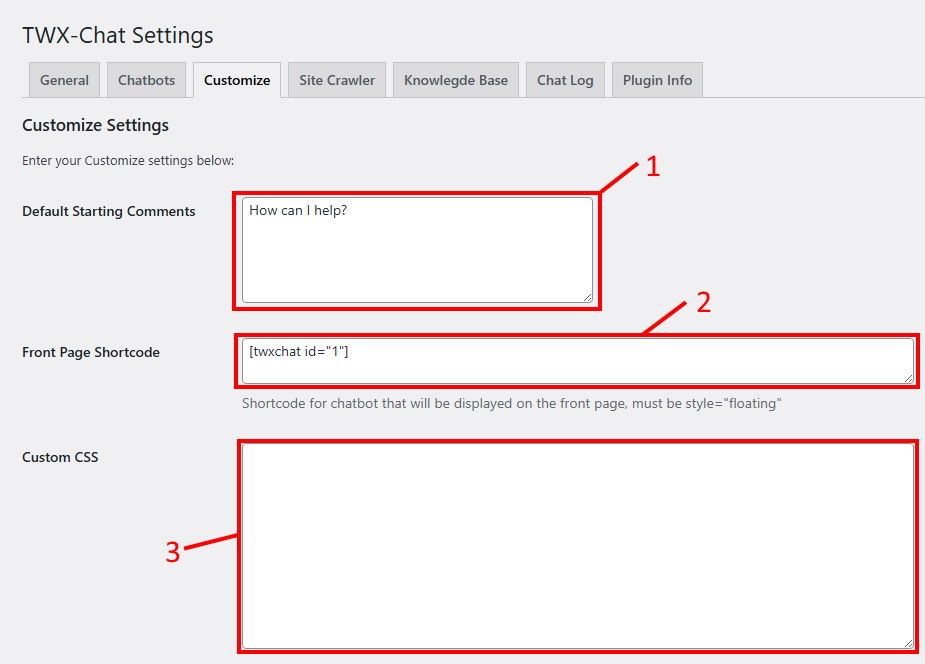The width and height of the screenshot is (925, 664).
Task: Open the Knowlegde Base tab
Action: click(x=456, y=80)
